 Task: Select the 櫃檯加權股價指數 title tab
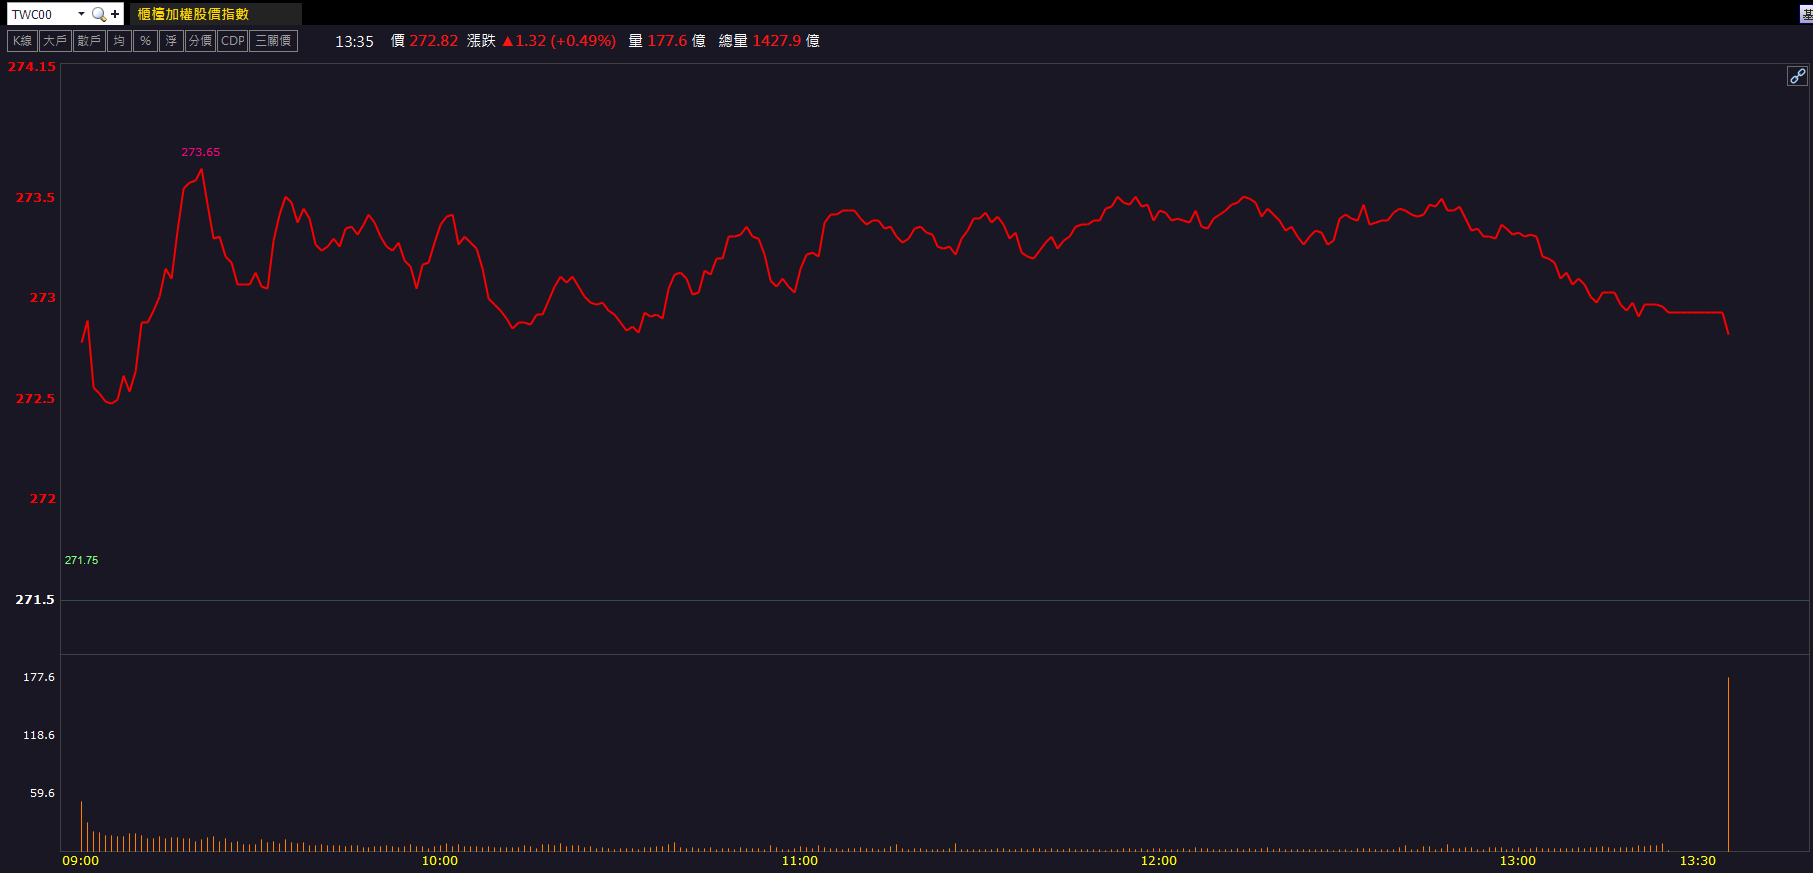click(x=193, y=14)
